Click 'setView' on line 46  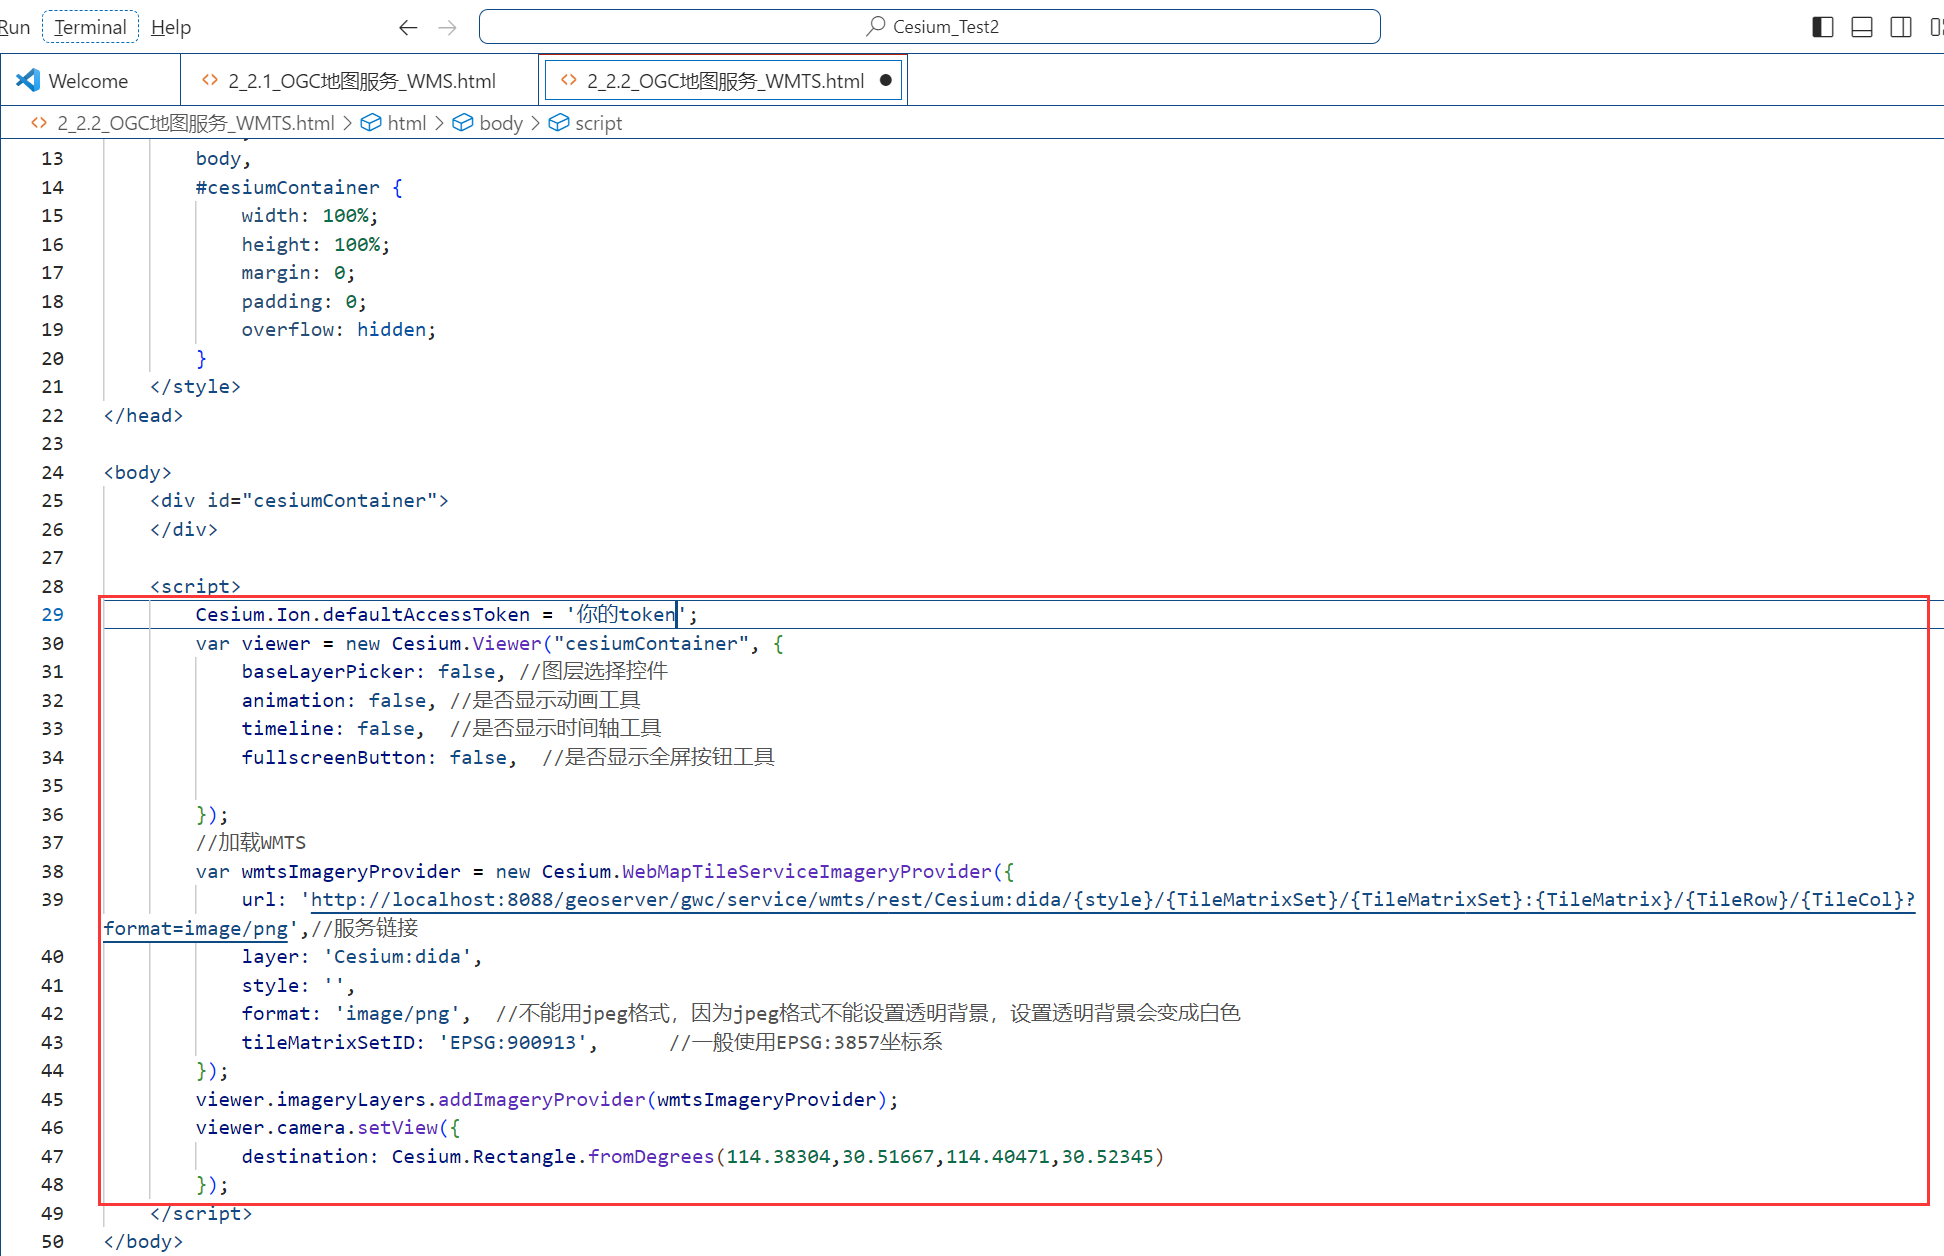pyautogui.click(x=397, y=1128)
